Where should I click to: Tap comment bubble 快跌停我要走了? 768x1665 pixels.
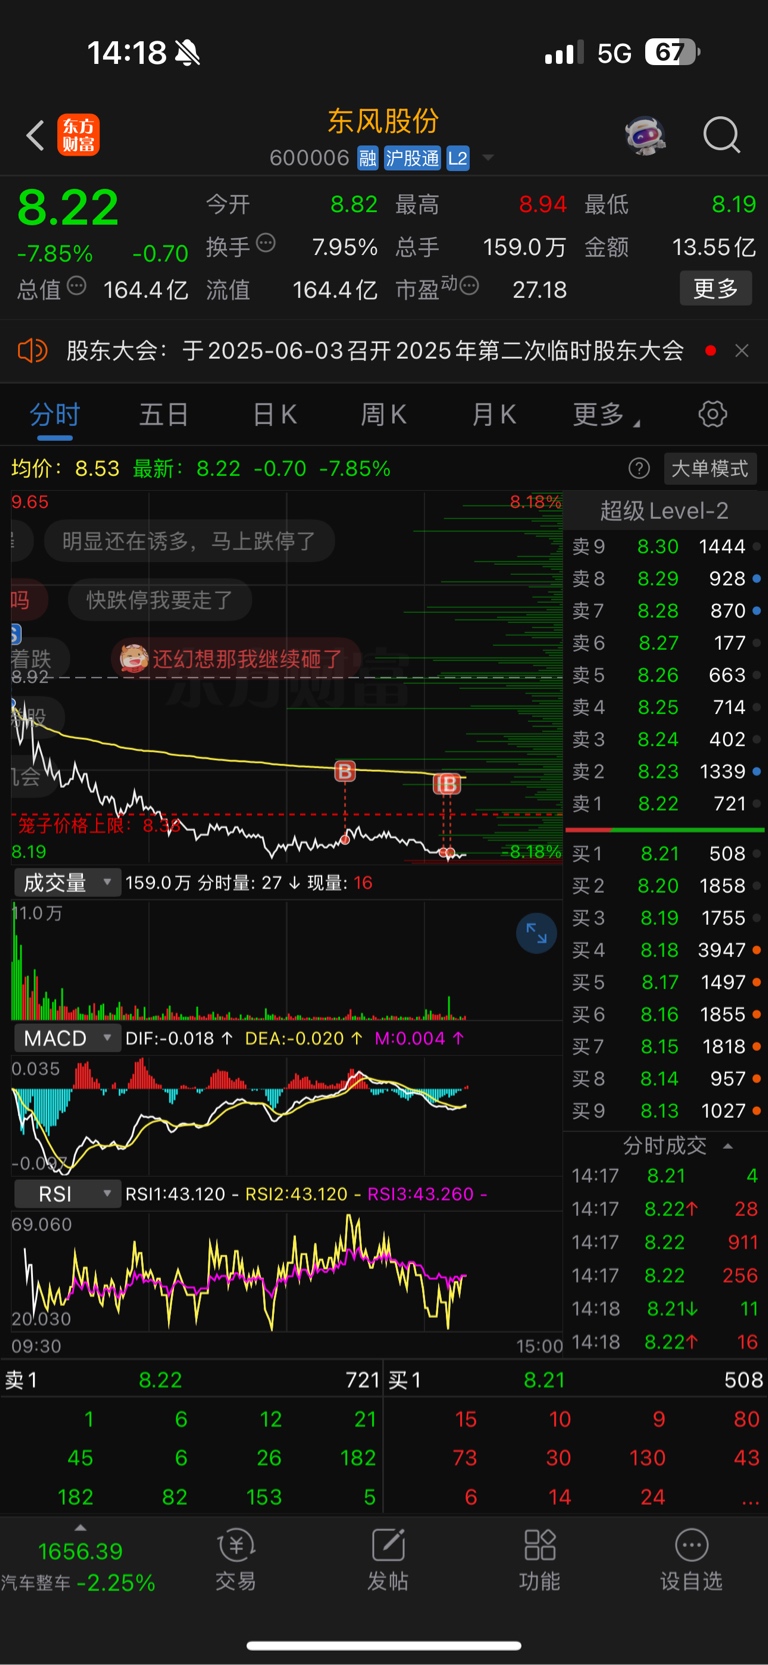(x=158, y=600)
